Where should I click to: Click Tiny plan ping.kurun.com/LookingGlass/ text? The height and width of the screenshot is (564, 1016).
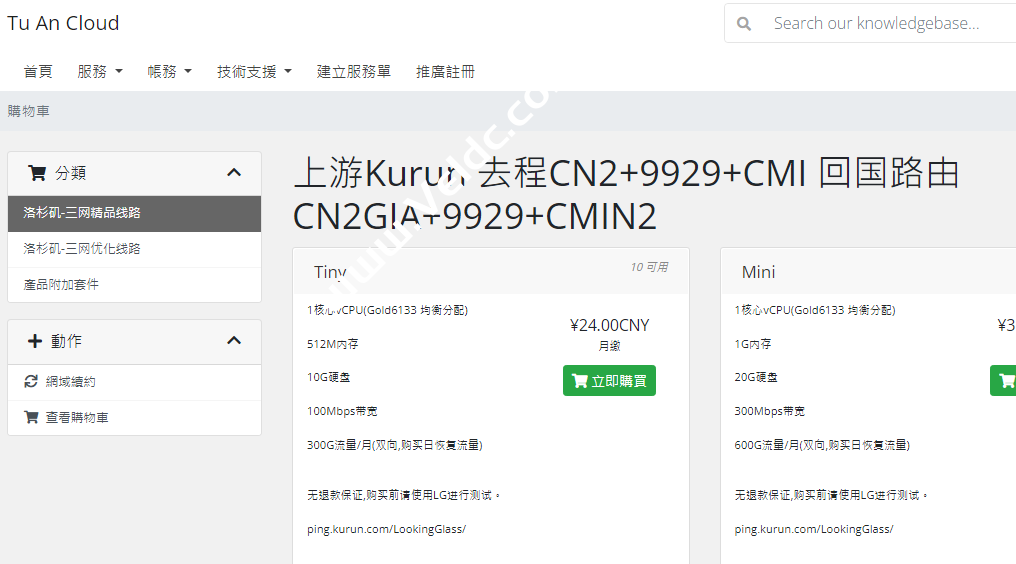pos(386,529)
